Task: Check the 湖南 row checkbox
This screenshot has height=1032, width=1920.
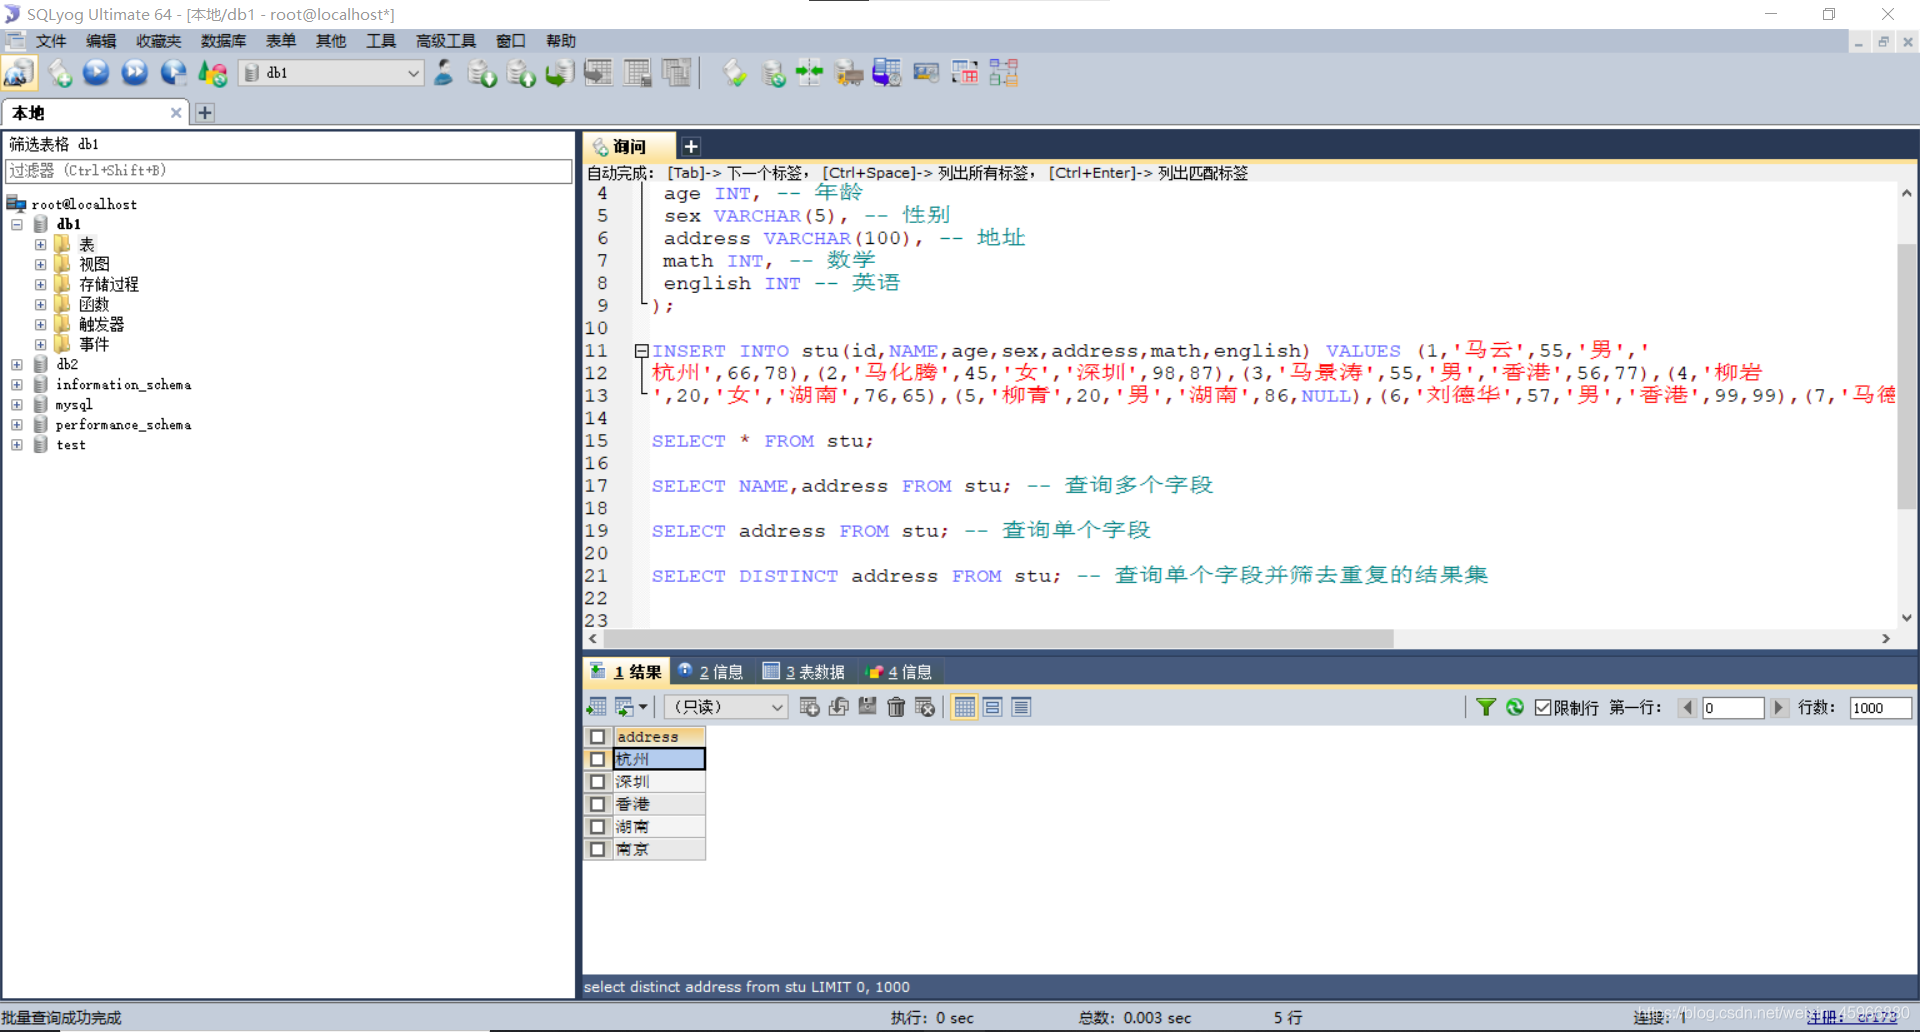Action: point(597,827)
